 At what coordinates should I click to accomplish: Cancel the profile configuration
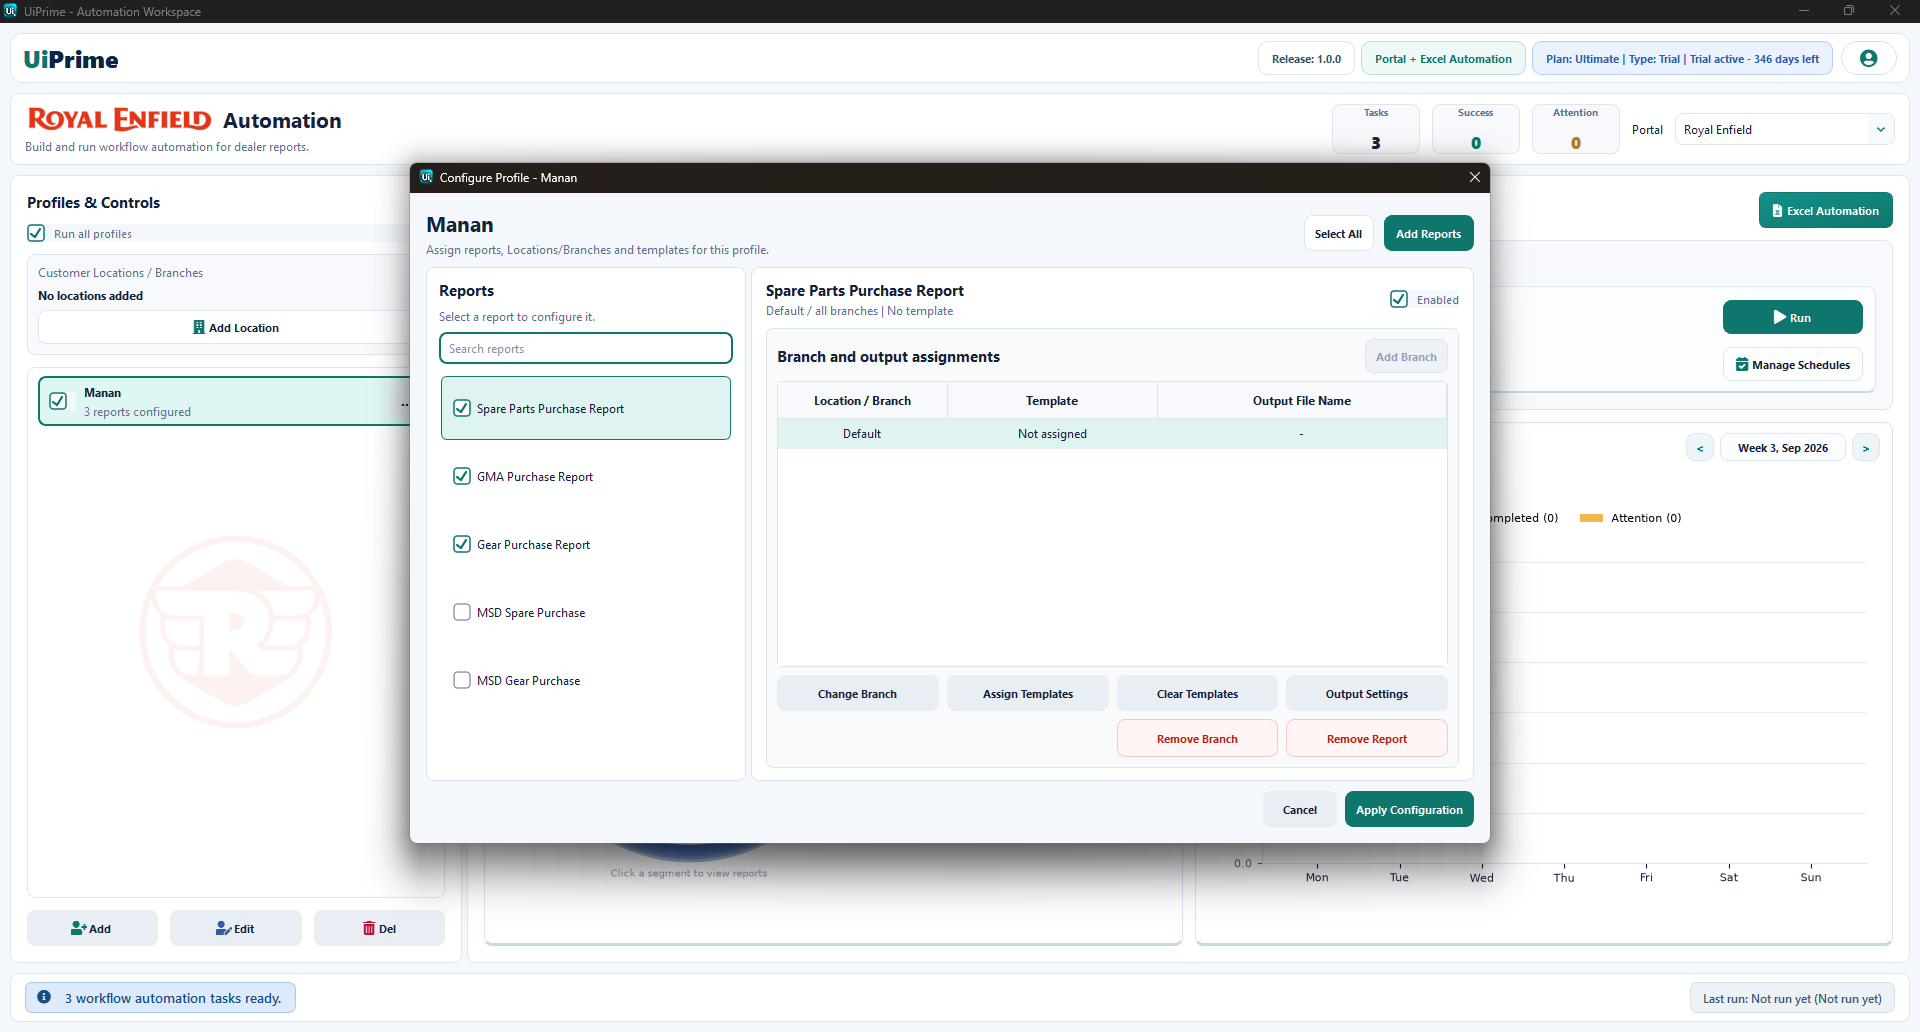1299,809
